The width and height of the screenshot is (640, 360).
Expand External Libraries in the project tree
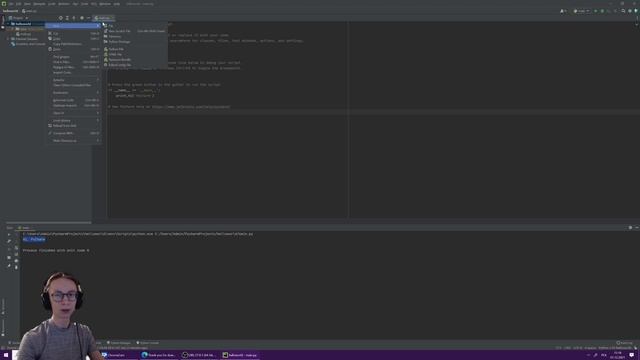8,39
